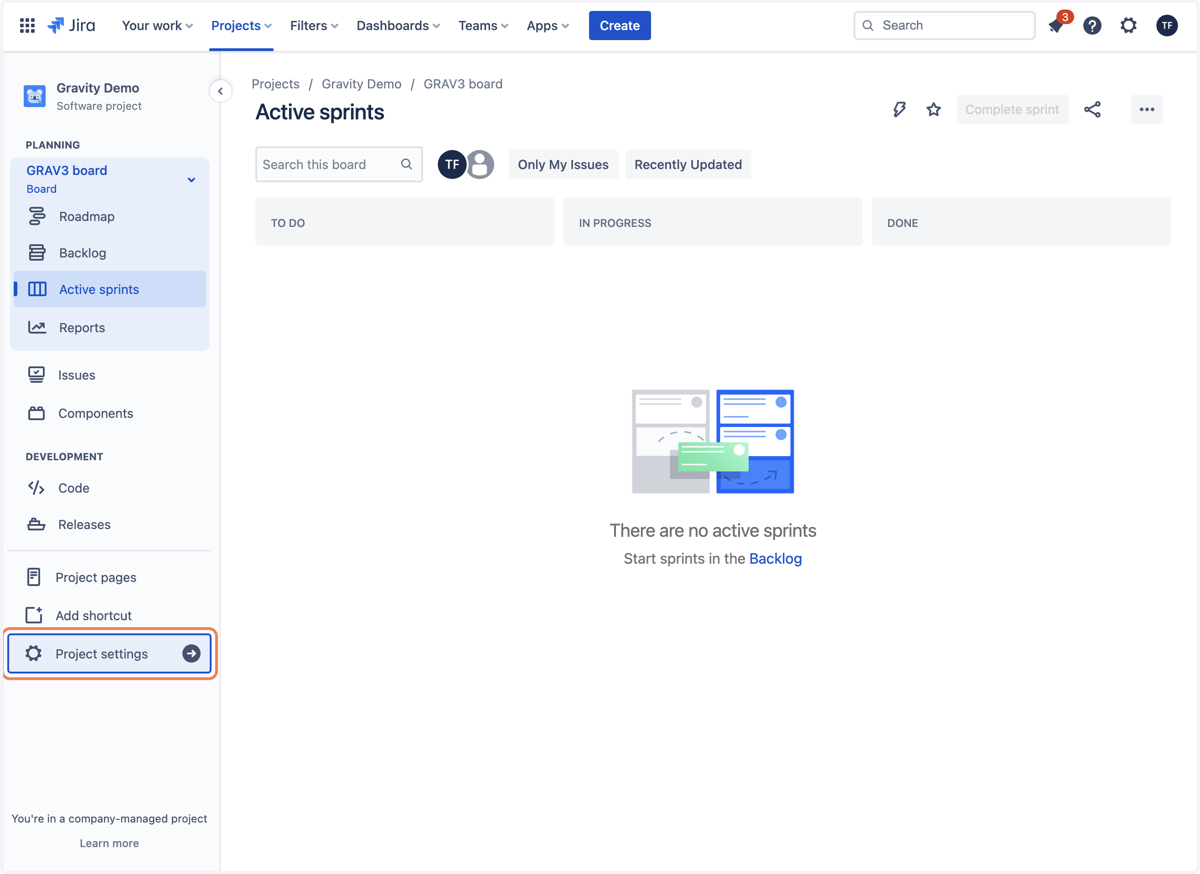Screen dimensions: 1200x874
Task: Click the IN PROGRESS column header
Action: pos(712,222)
